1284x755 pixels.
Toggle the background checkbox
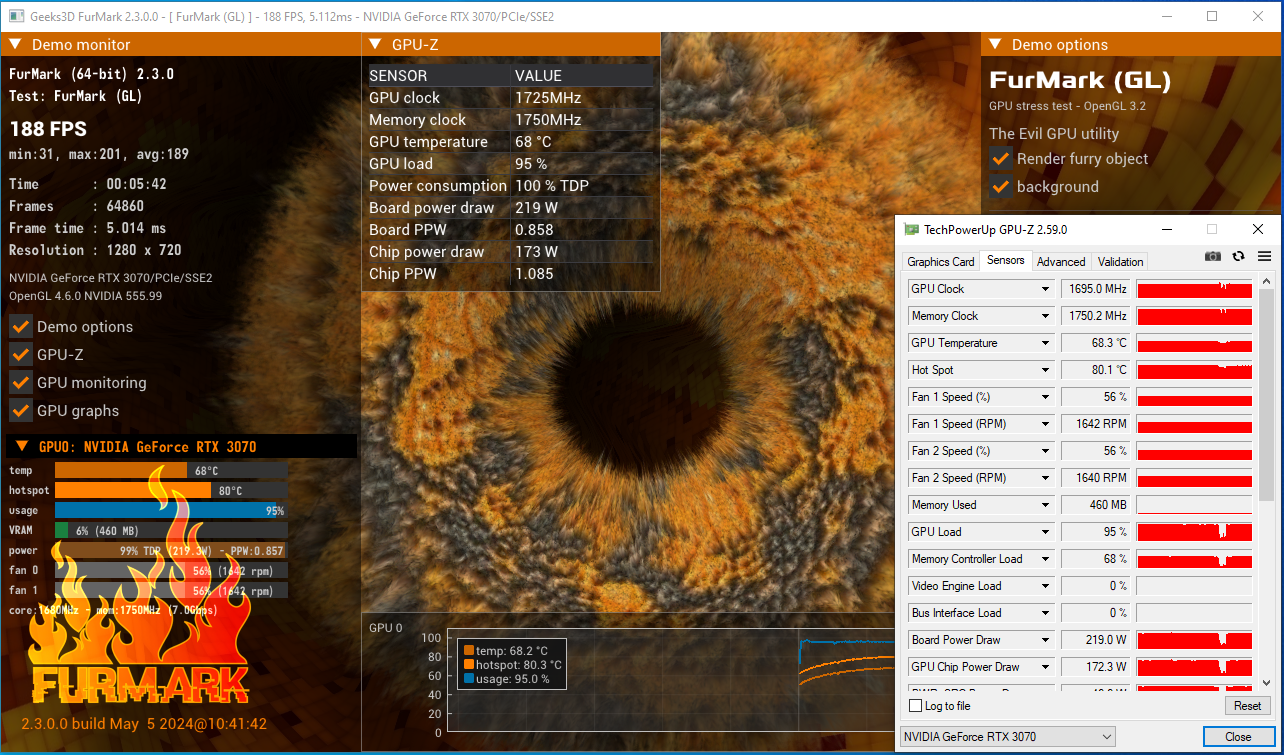click(1000, 187)
